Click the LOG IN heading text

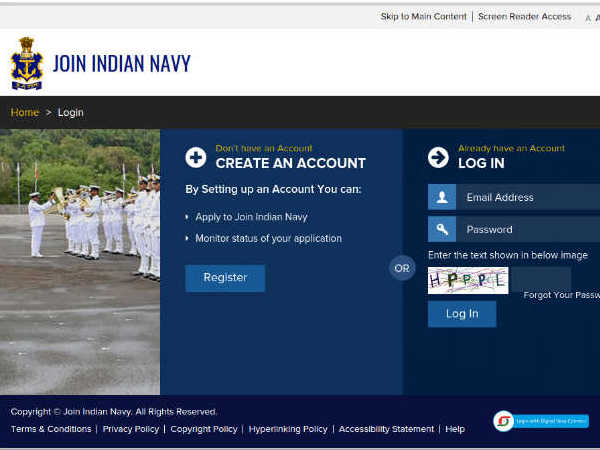pos(481,163)
